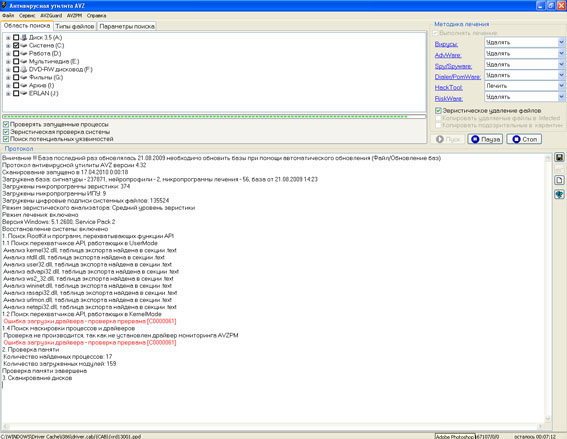Click the Spy/Spyware link

click(453, 66)
